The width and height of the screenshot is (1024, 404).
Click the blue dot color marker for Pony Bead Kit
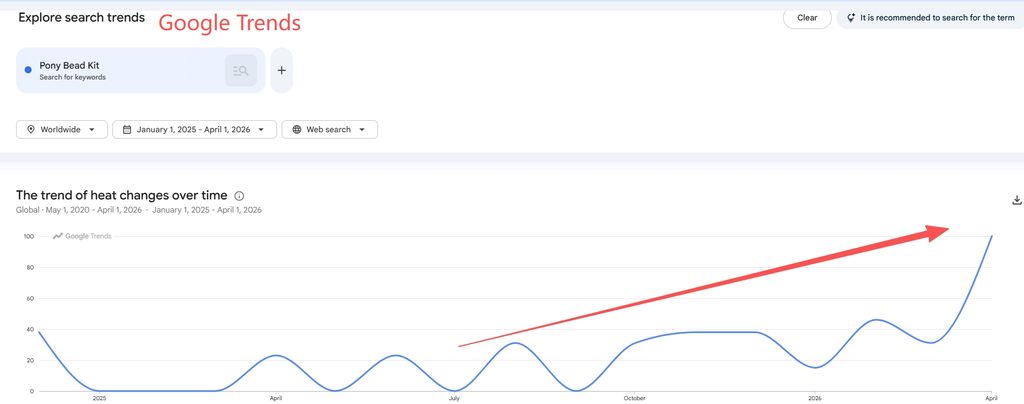tap(28, 70)
